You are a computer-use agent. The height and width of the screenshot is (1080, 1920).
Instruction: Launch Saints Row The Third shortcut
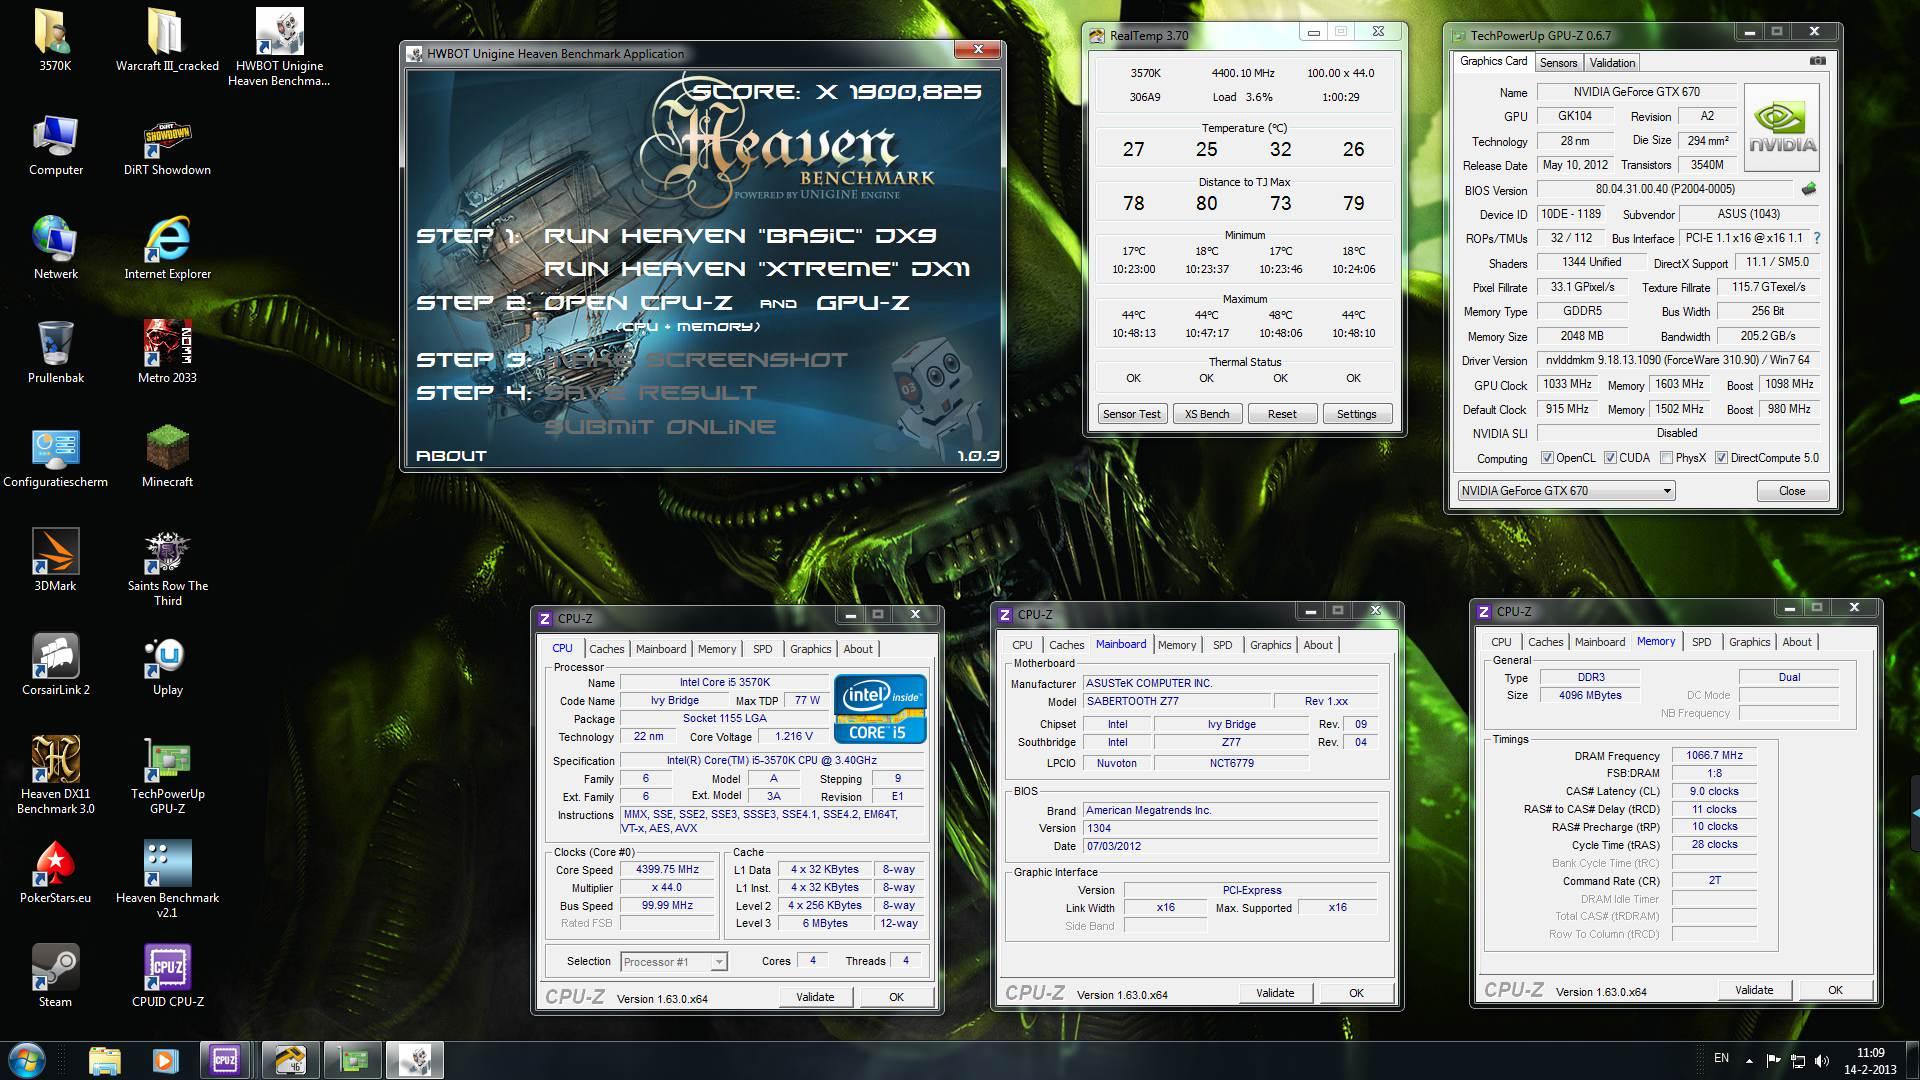click(167, 568)
